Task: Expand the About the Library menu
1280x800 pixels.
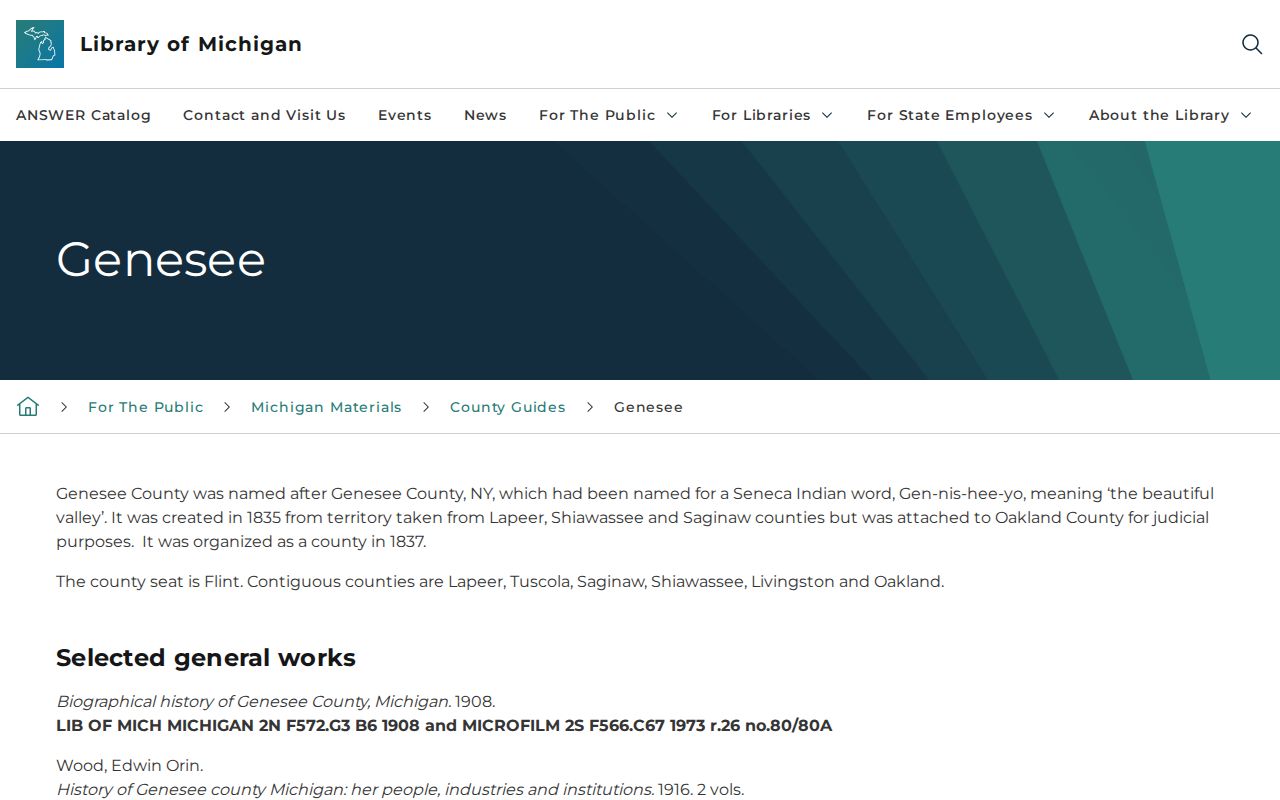Action: pyautogui.click(x=1170, y=115)
